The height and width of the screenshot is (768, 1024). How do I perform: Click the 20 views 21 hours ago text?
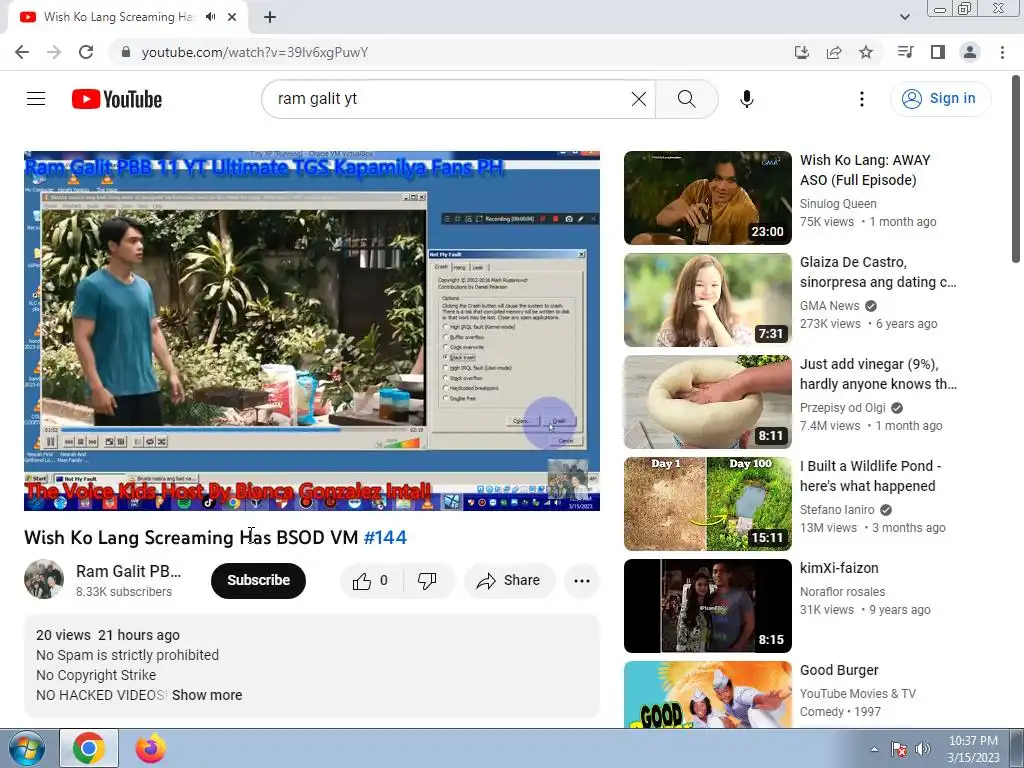click(108, 635)
